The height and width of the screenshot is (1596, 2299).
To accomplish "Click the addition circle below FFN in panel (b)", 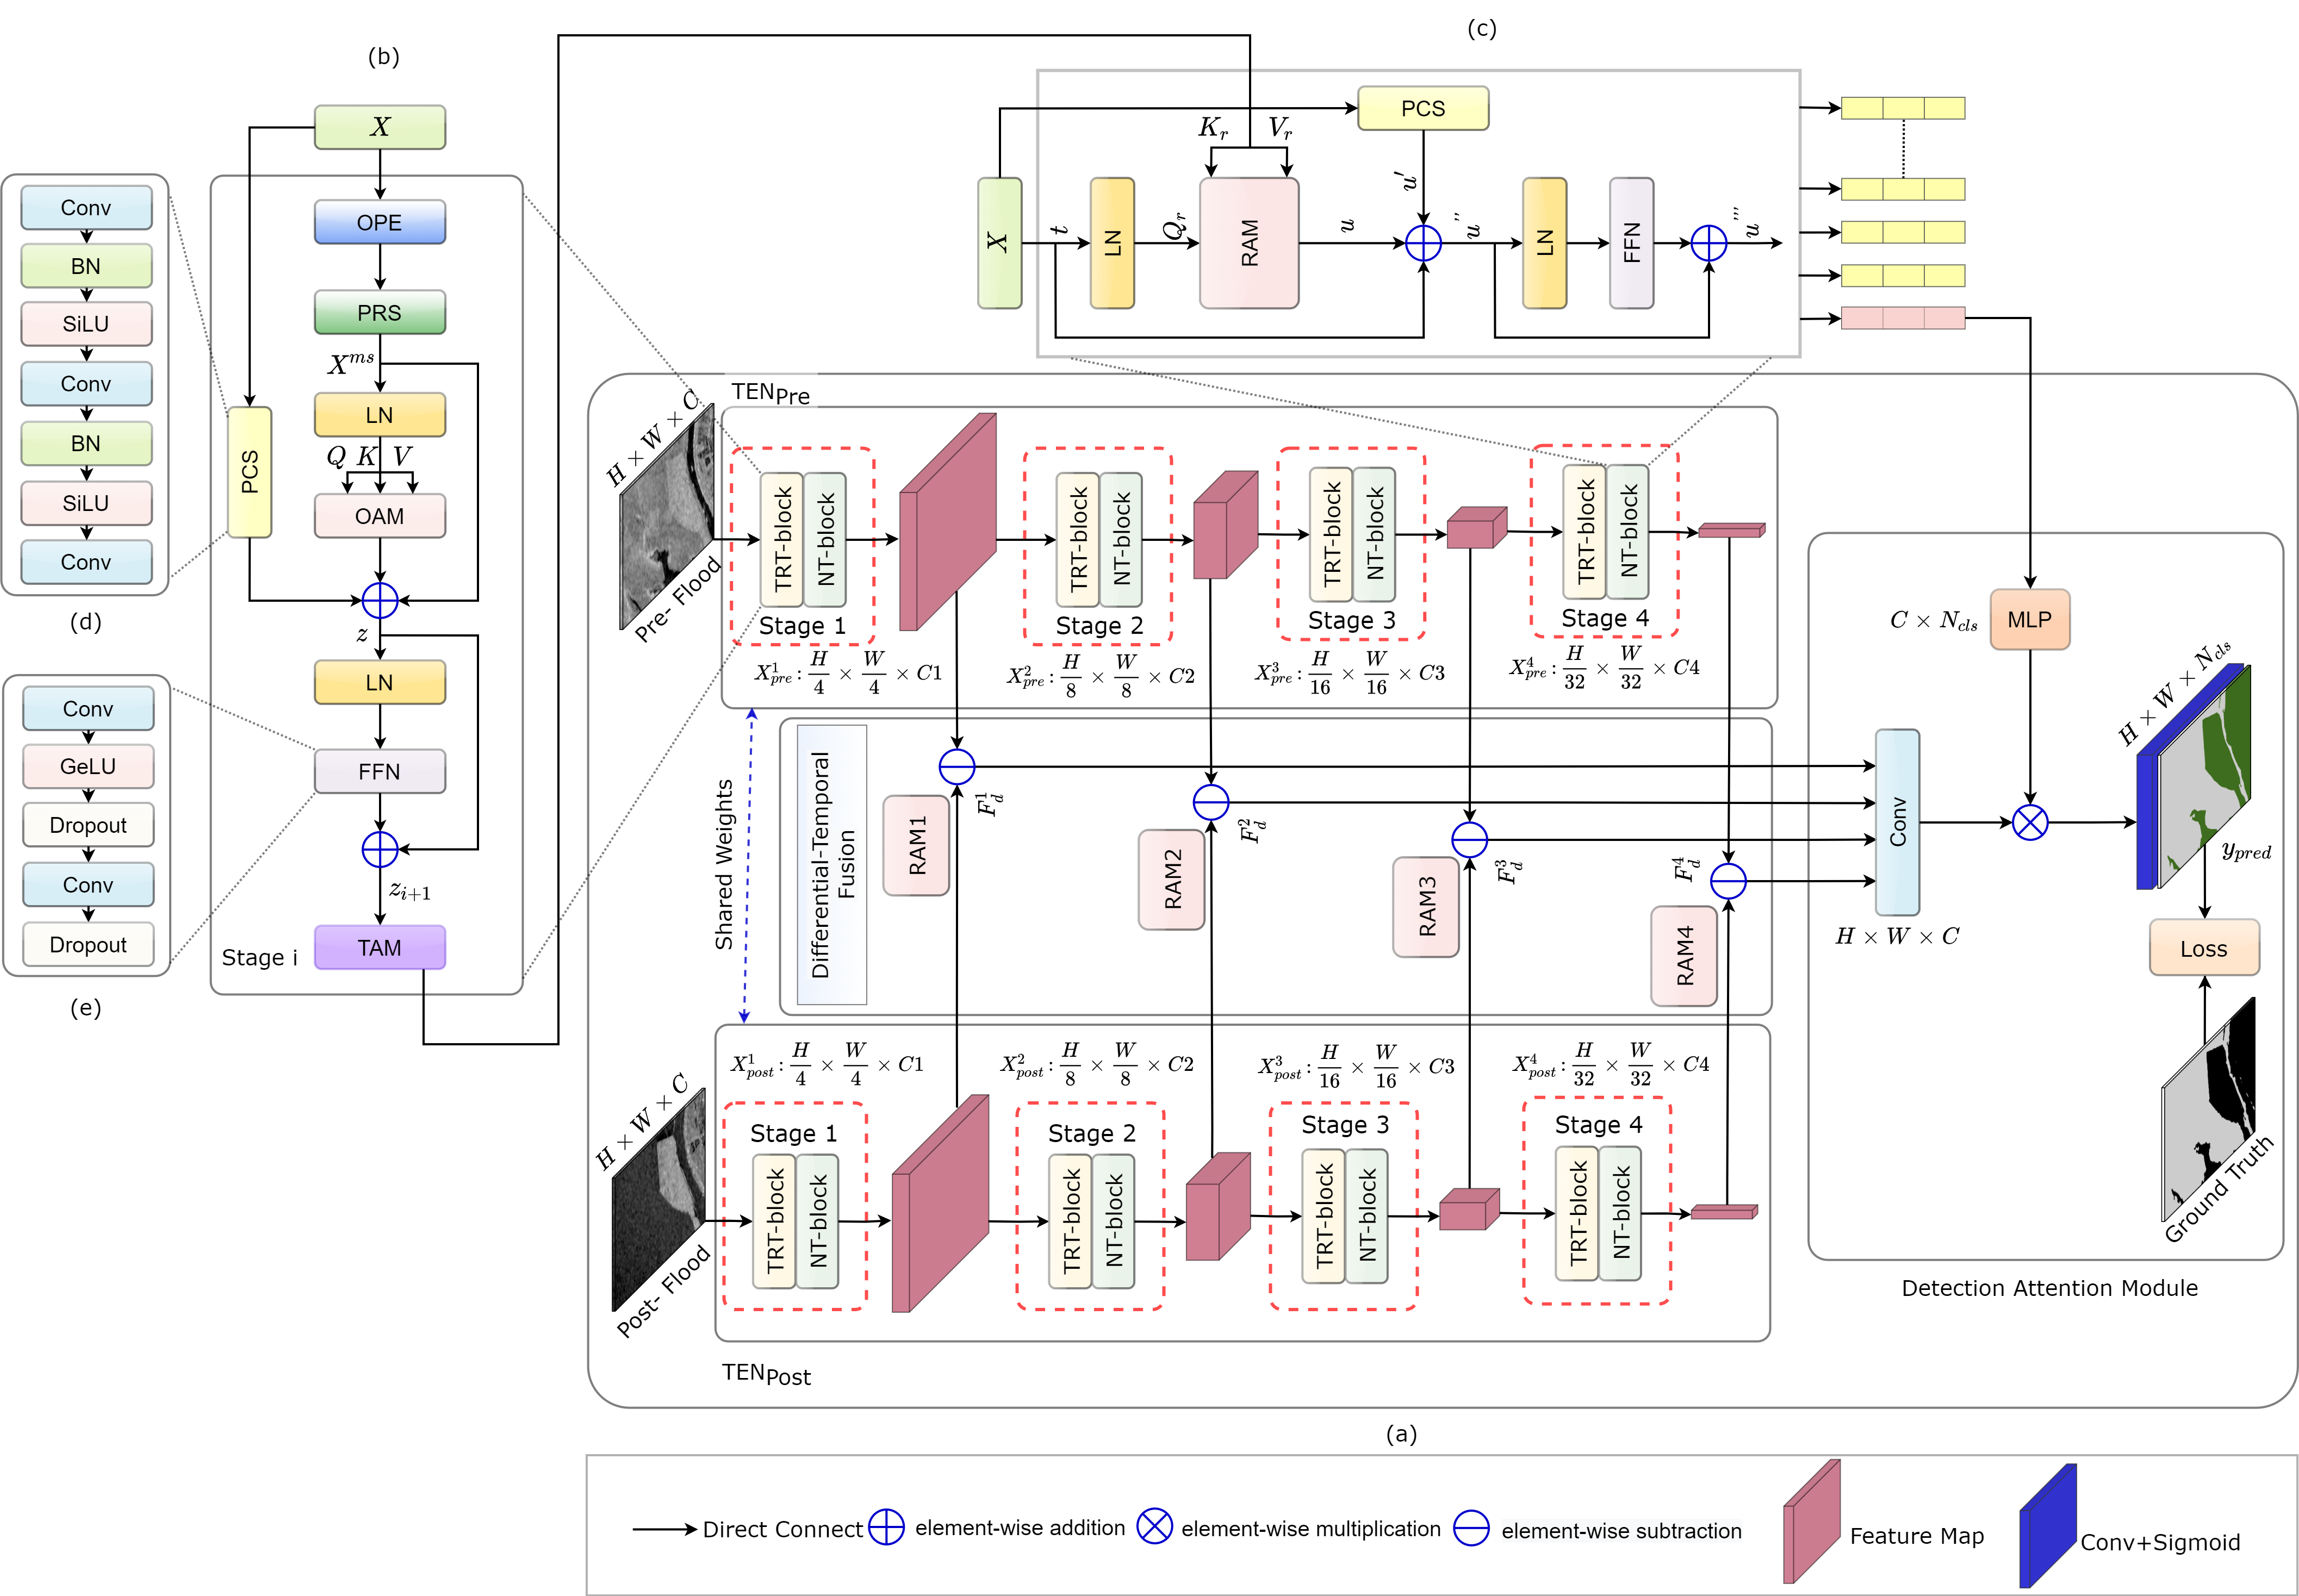I will click(380, 849).
